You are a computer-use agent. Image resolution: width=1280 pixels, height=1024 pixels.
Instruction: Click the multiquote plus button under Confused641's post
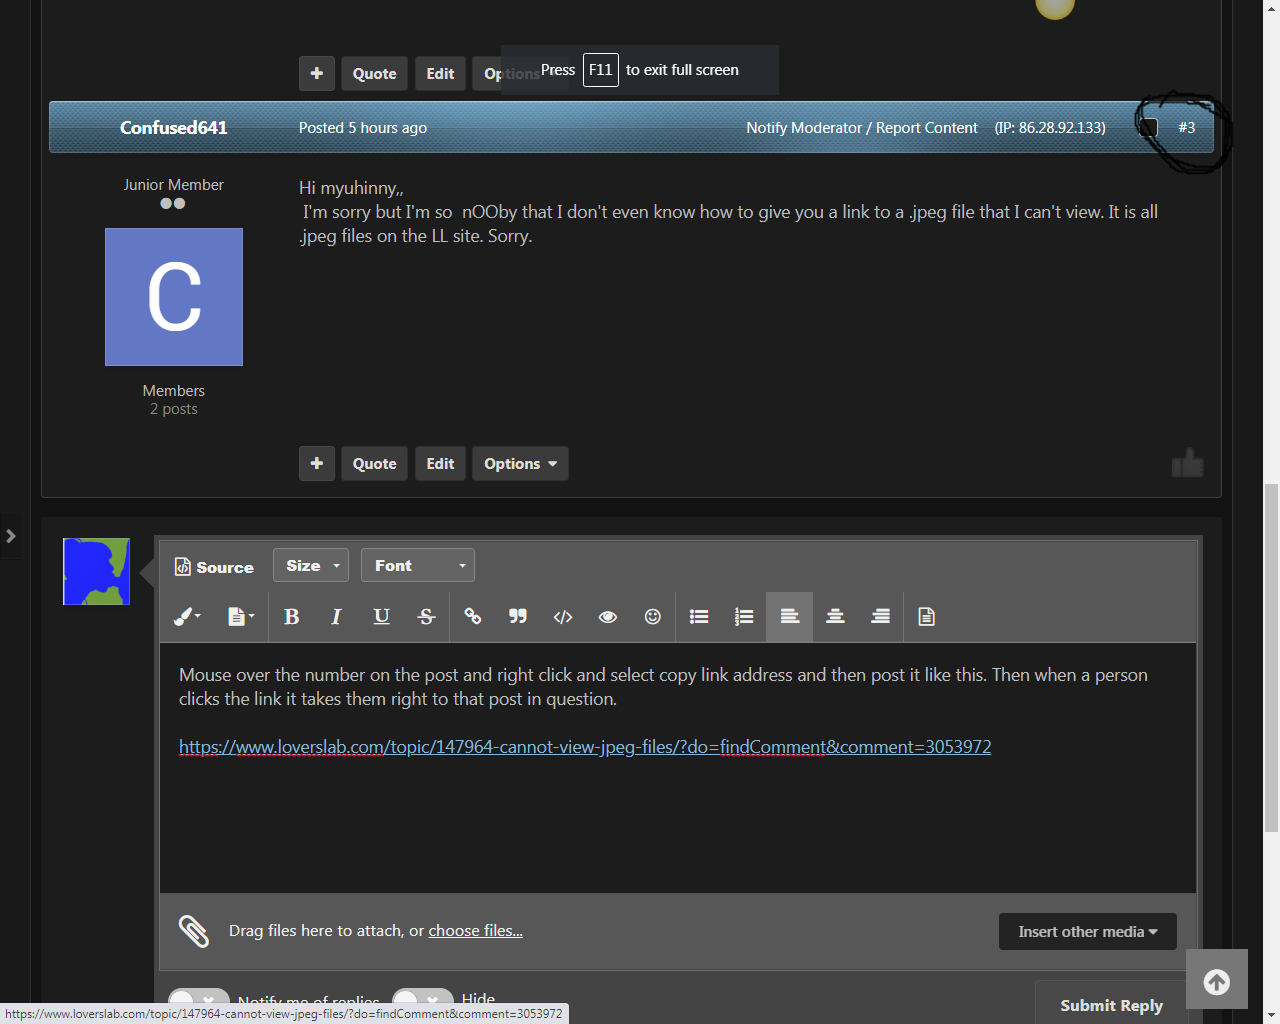317,464
